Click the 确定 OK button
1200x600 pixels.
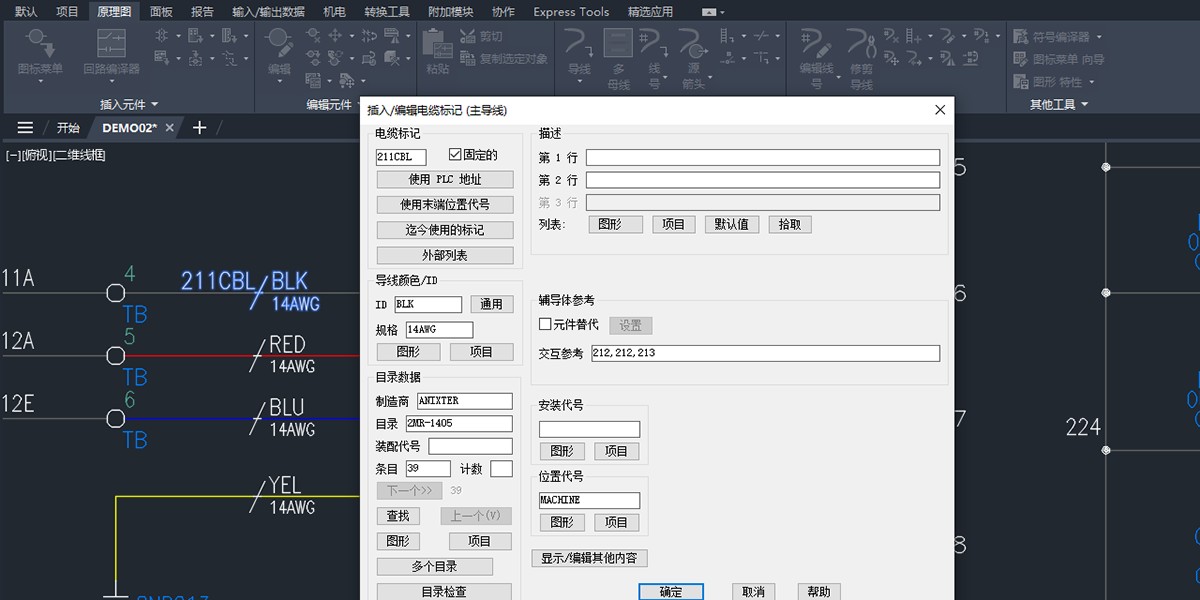point(670,591)
